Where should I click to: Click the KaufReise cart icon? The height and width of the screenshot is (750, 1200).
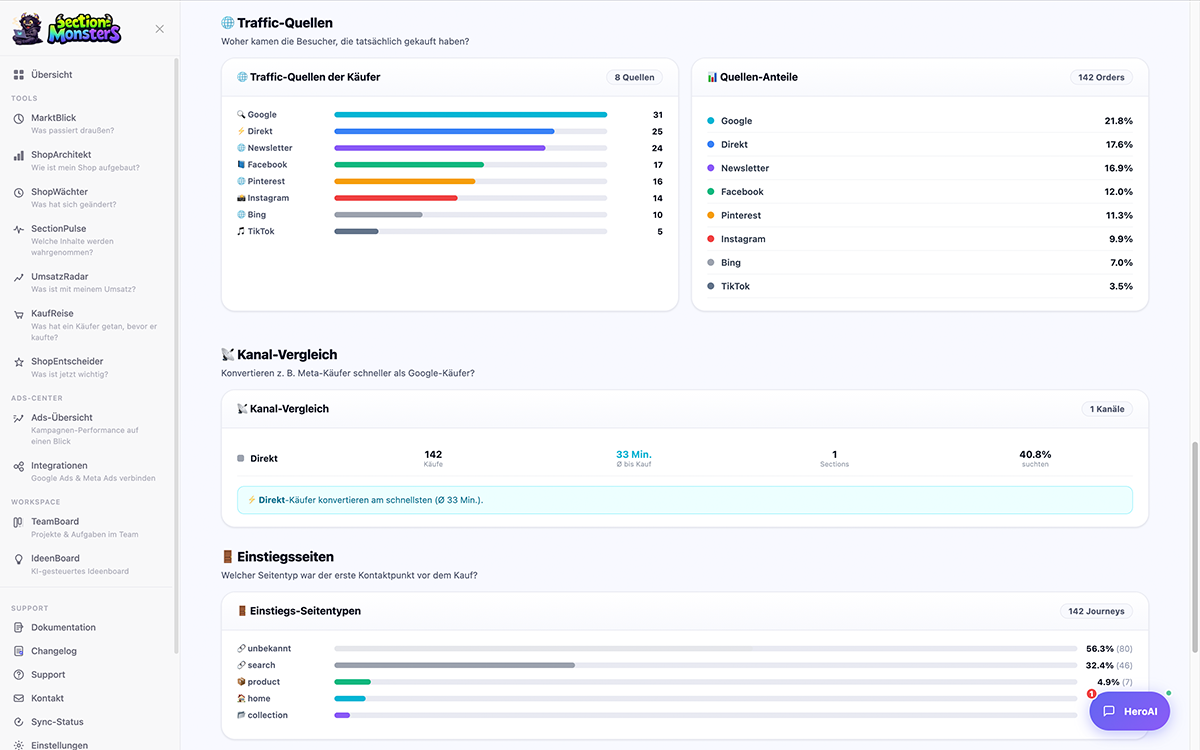coord(19,314)
